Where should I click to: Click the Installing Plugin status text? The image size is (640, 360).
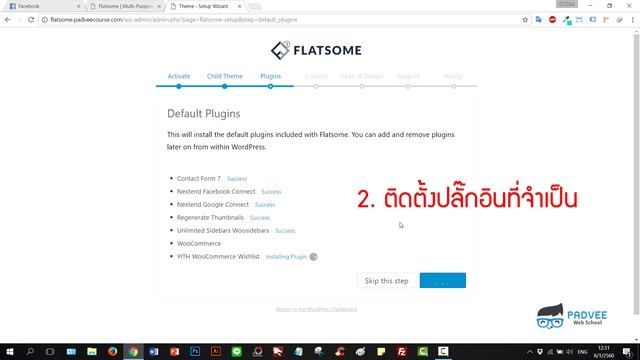click(x=286, y=257)
